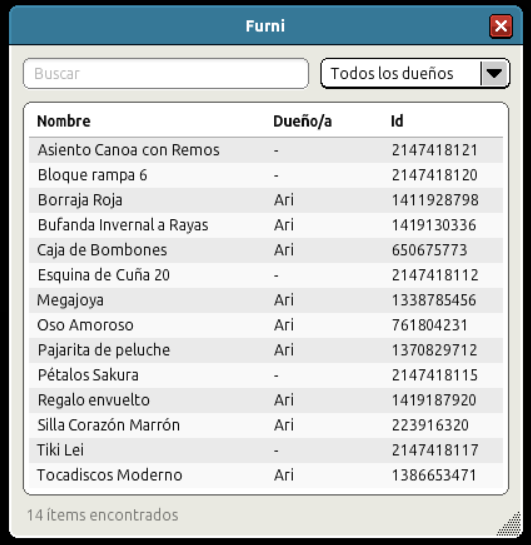Click the Furni title bar
The image size is (531, 545).
pyautogui.click(x=266, y=26)
